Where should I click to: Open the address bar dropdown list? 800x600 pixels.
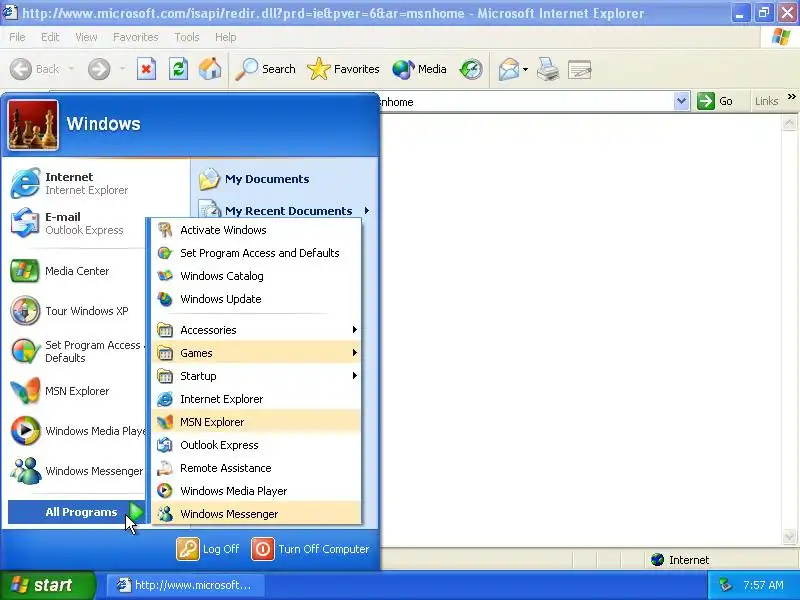(x=681, y=101)
